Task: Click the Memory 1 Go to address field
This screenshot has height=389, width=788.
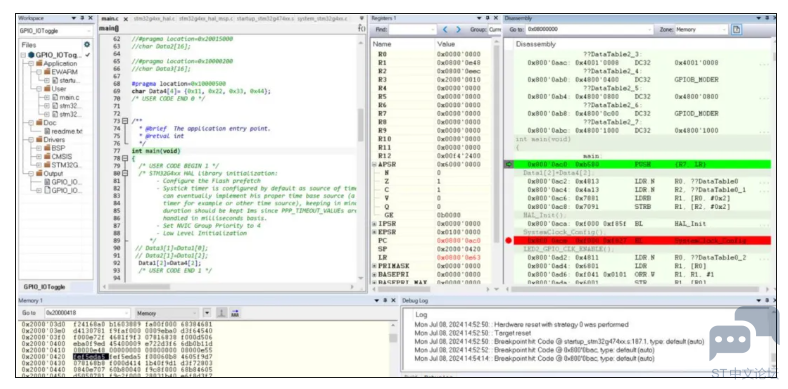Action: 86,313
